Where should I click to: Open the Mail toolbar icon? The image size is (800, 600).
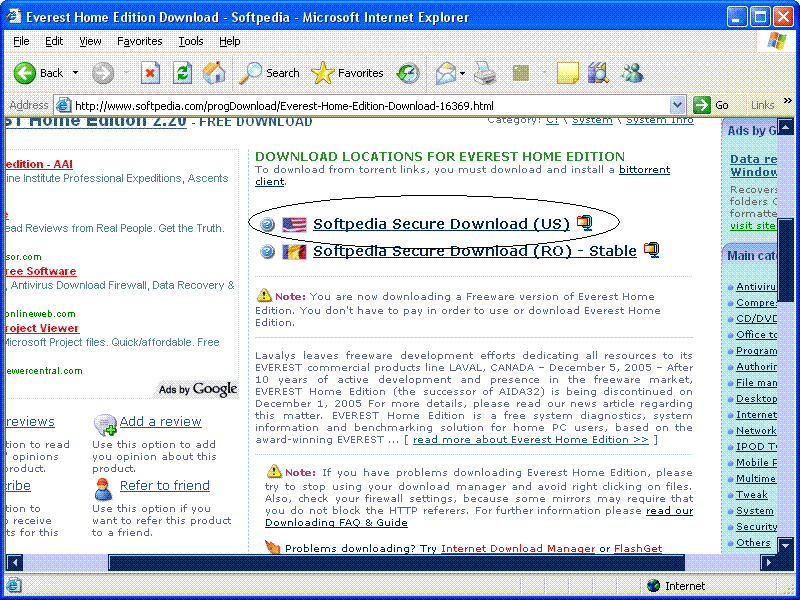(445, 73)
